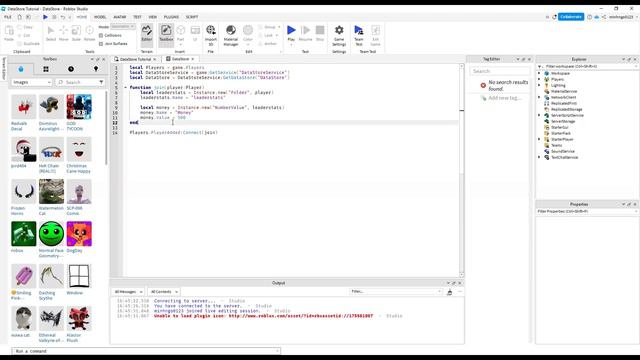
Task: Click the undo arrow in quick-access bar
Action: click(62, 17)
